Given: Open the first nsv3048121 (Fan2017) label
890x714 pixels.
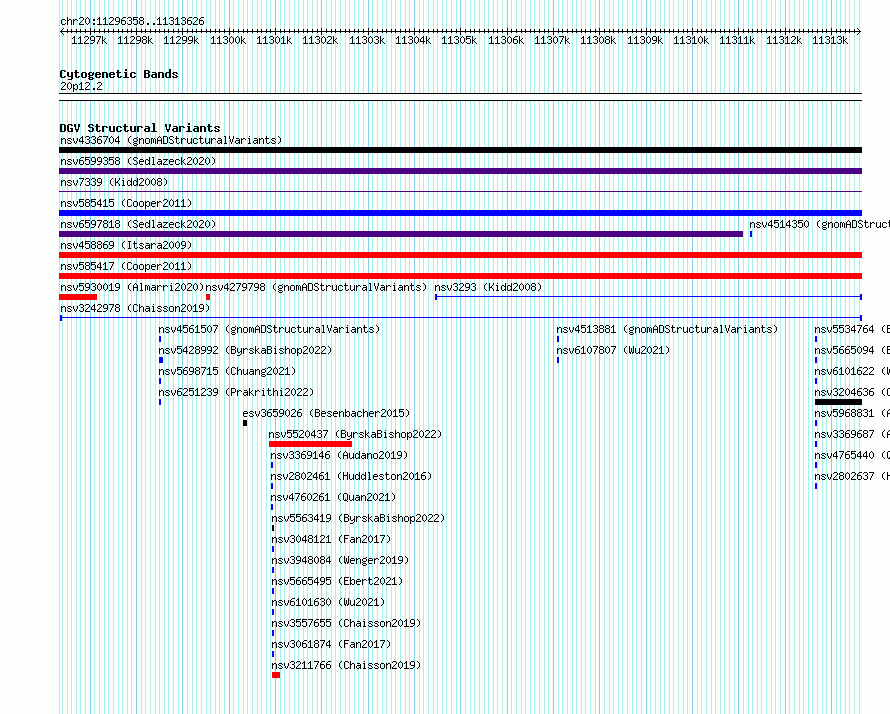Looking at the screenshot, I should point(331,539).
